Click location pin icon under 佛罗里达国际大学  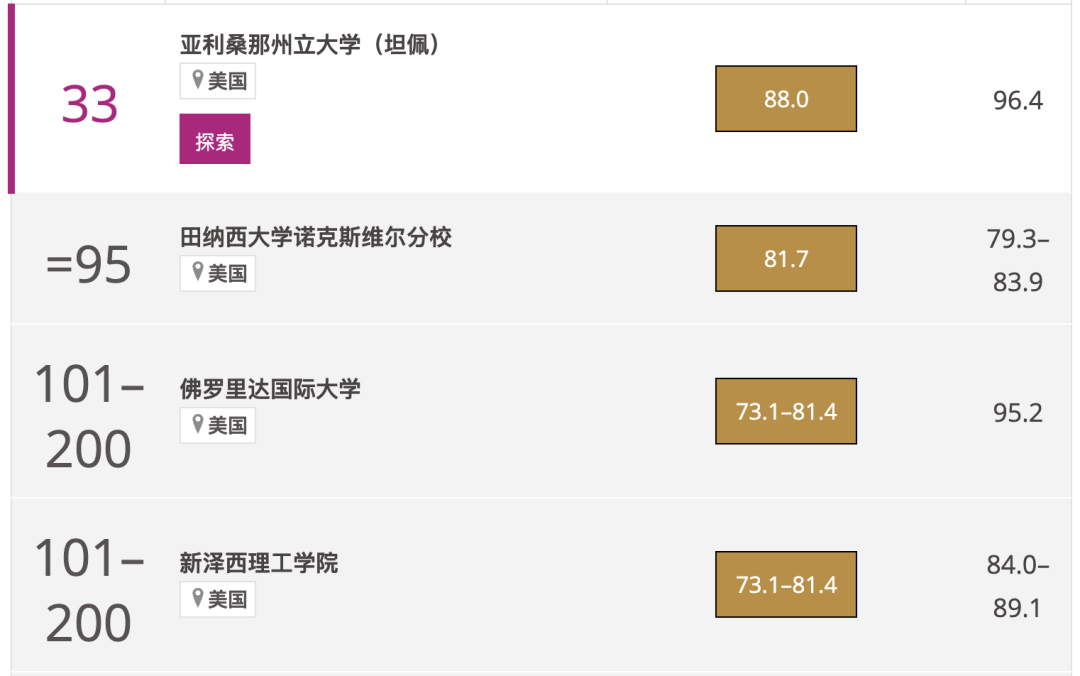click(198, 425)
